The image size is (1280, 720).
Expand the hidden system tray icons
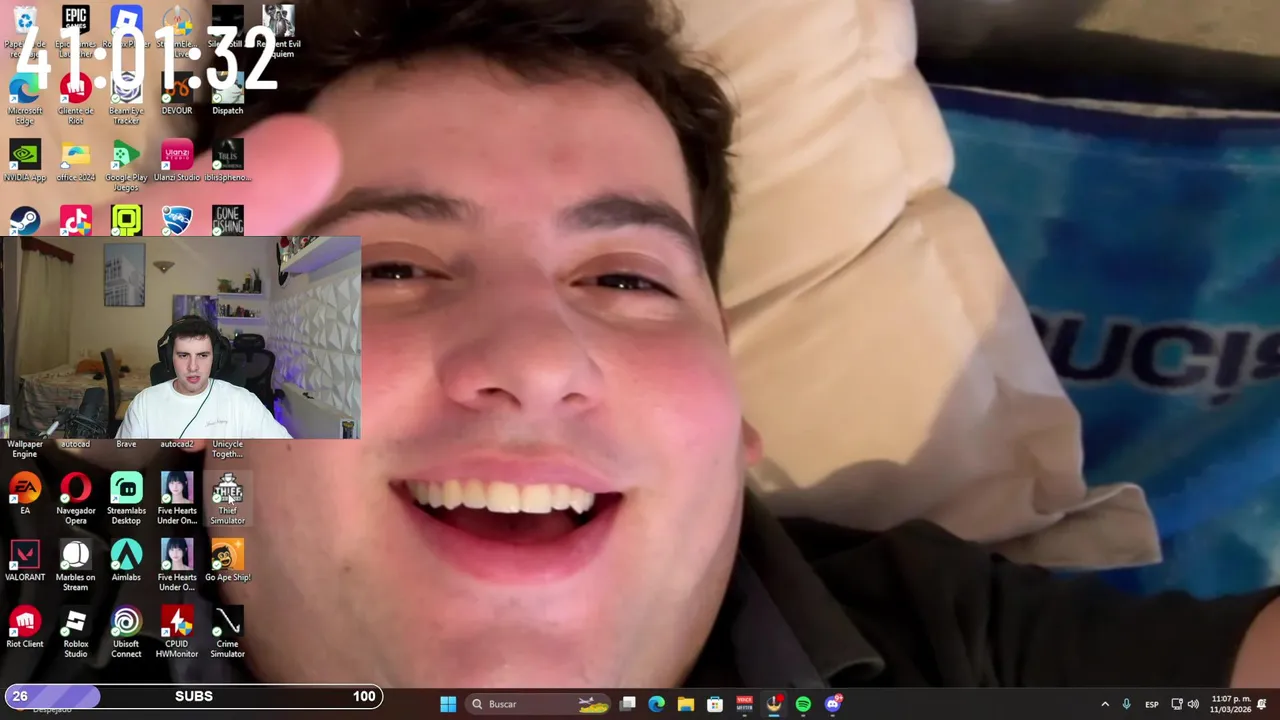[1105, 704]
